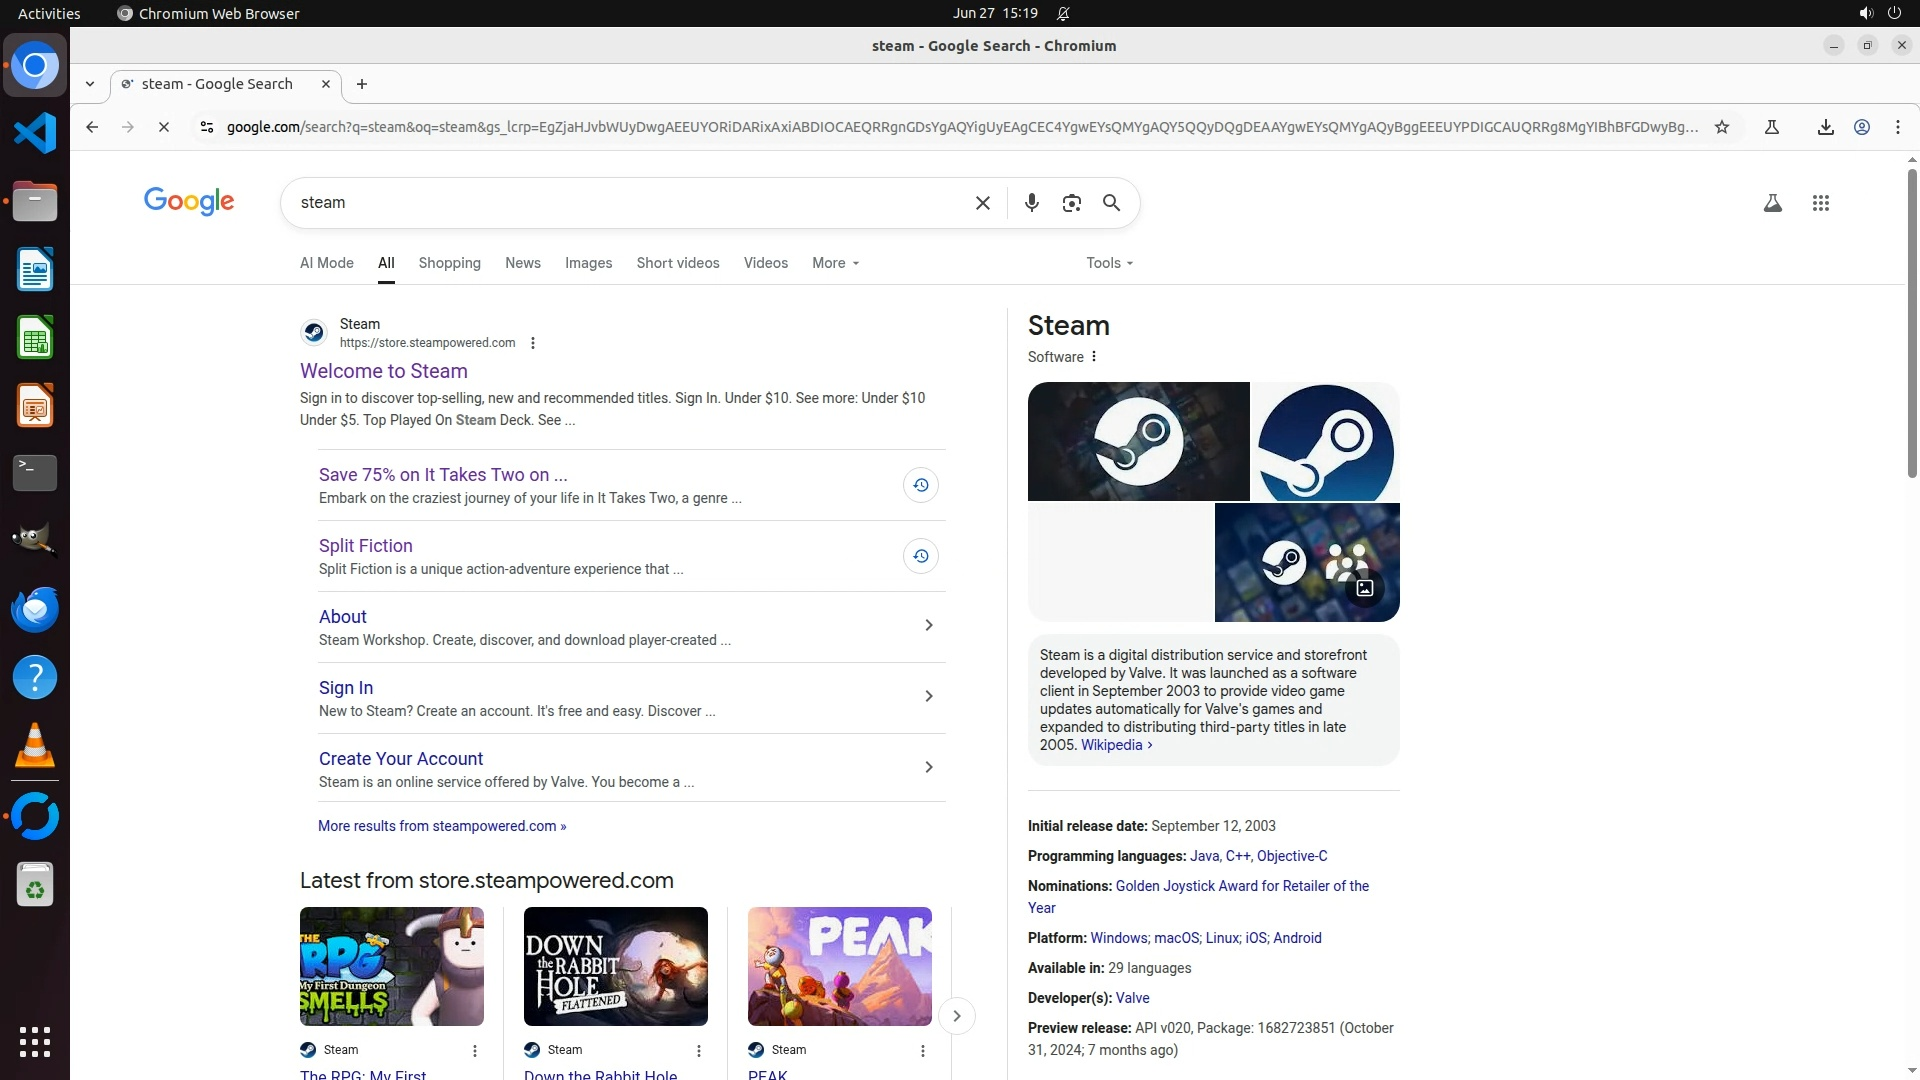This screenshot has height=1080, width=1920.
Task: Open the PEAK game thumbnail
Action: tap(839, 966)
